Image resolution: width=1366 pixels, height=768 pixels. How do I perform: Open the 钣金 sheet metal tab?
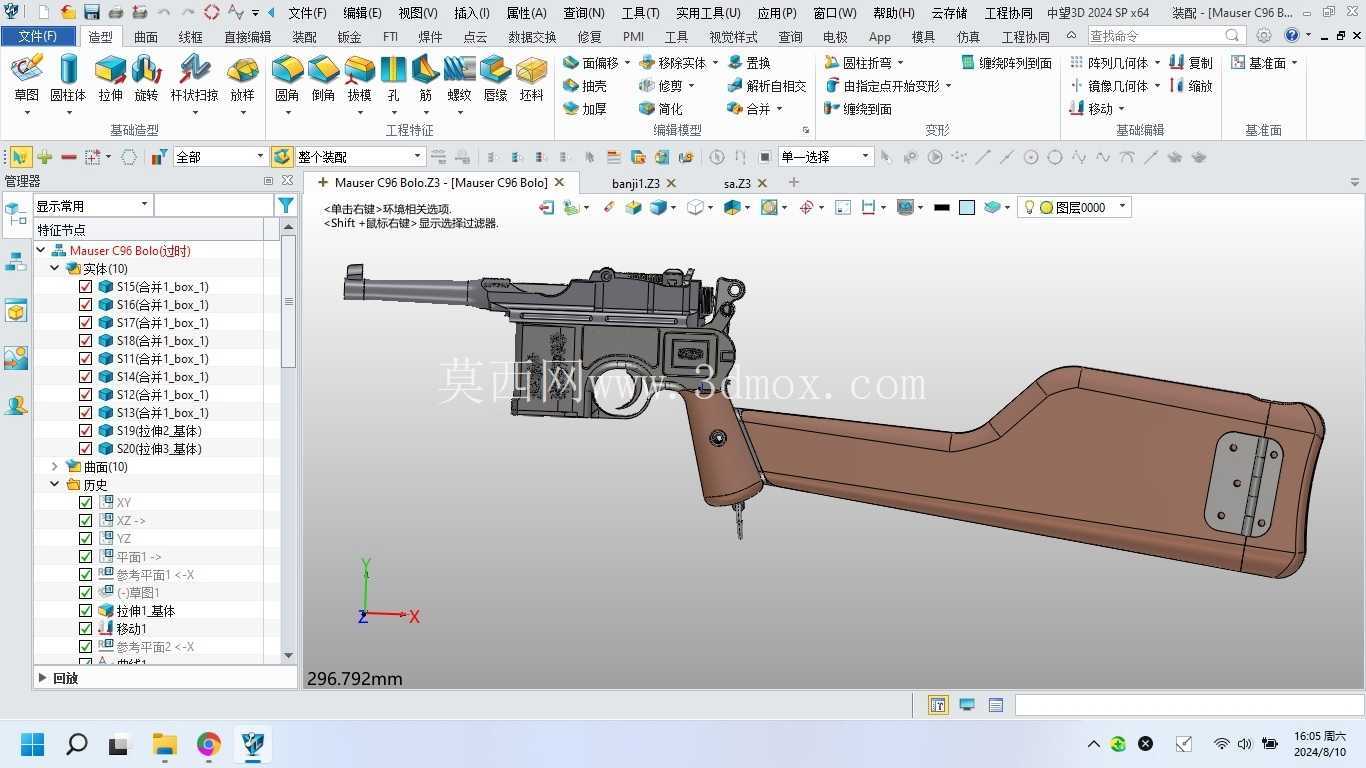349,37
